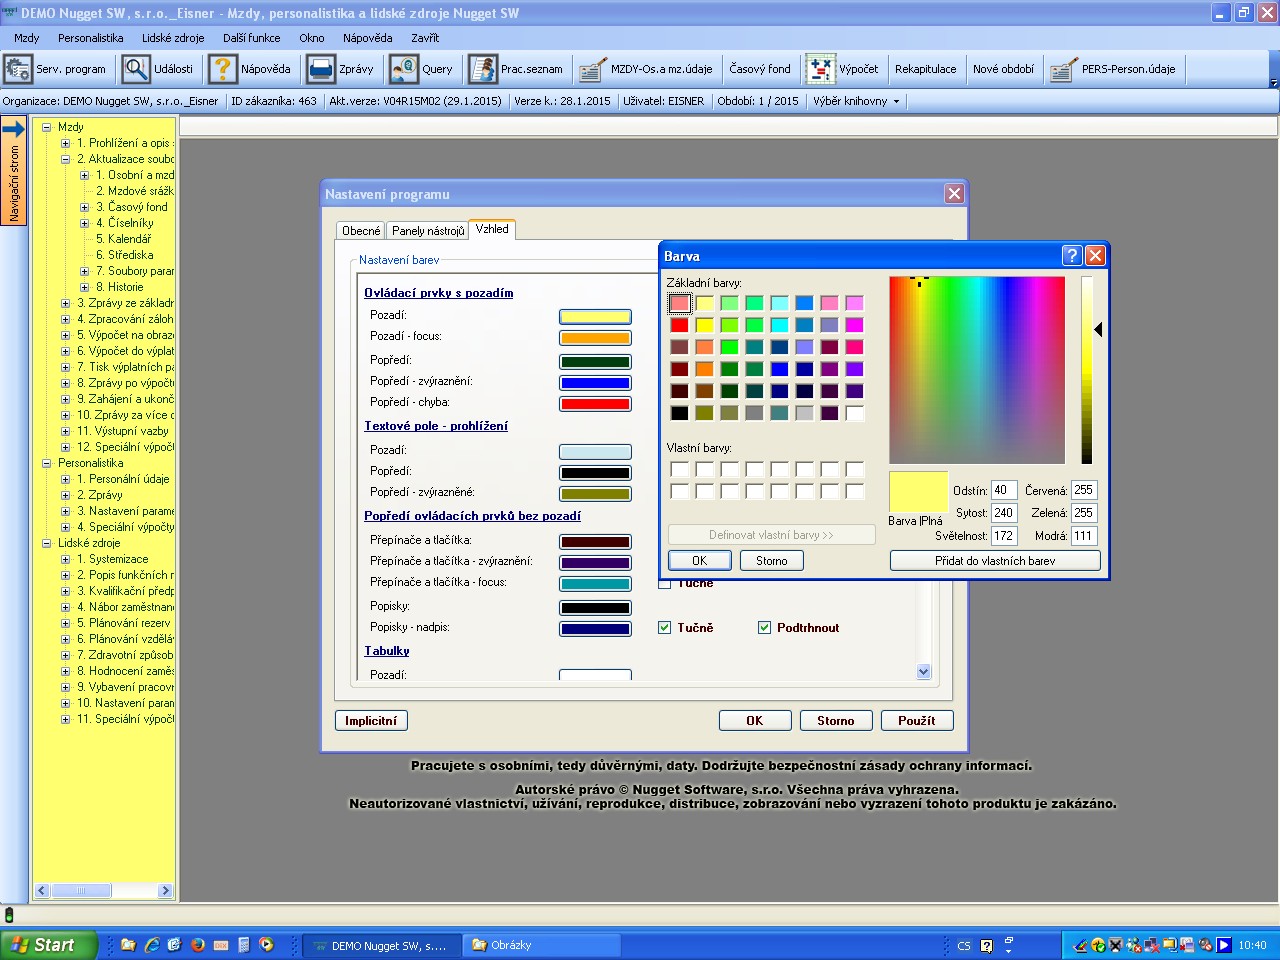Switch to the Panely nástrojů tab
The height and width of the screenshot is (960, 1280).
pyautogui.click(x=428, y=231)
